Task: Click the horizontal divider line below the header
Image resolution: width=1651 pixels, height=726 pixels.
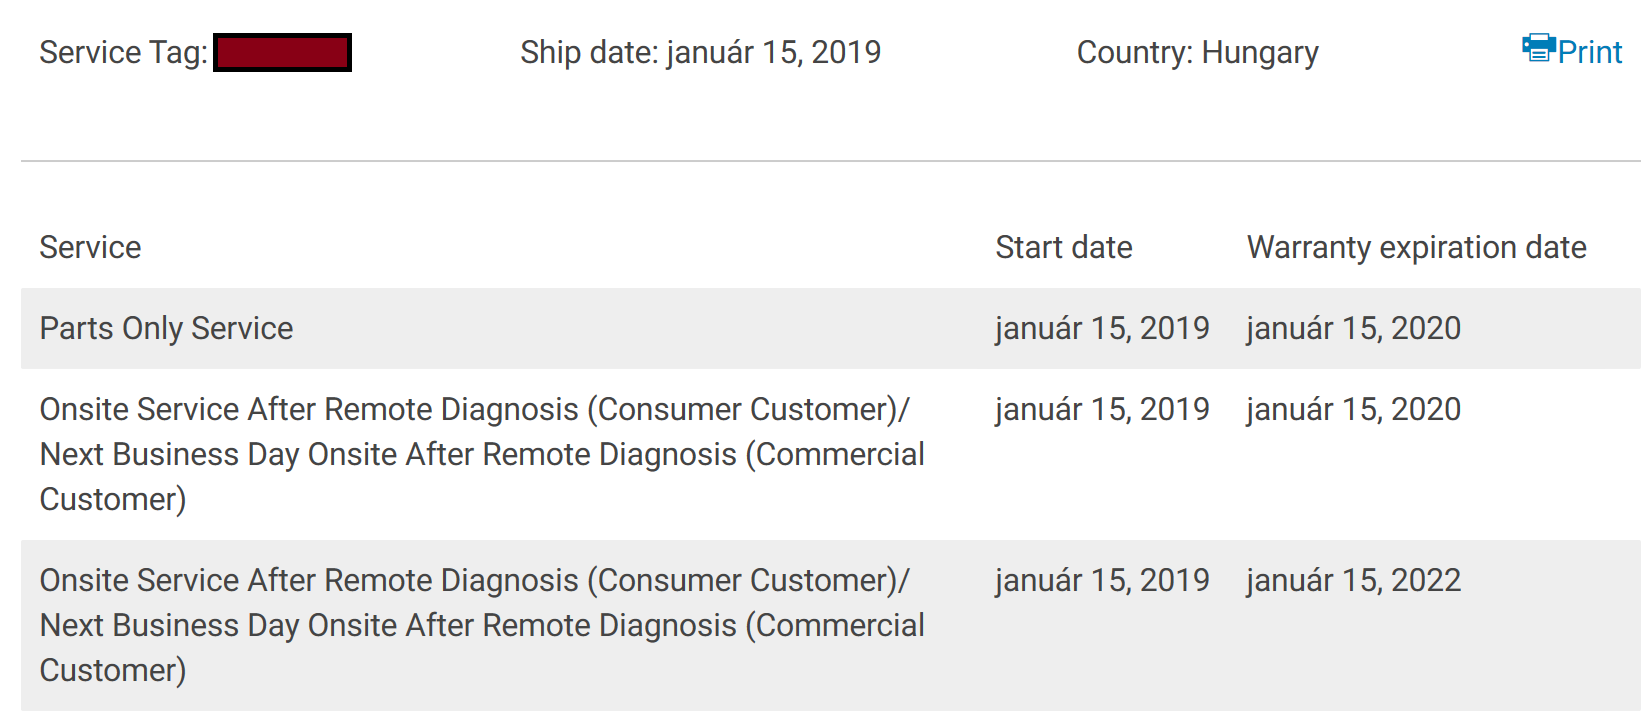Action: pos(830,161)
